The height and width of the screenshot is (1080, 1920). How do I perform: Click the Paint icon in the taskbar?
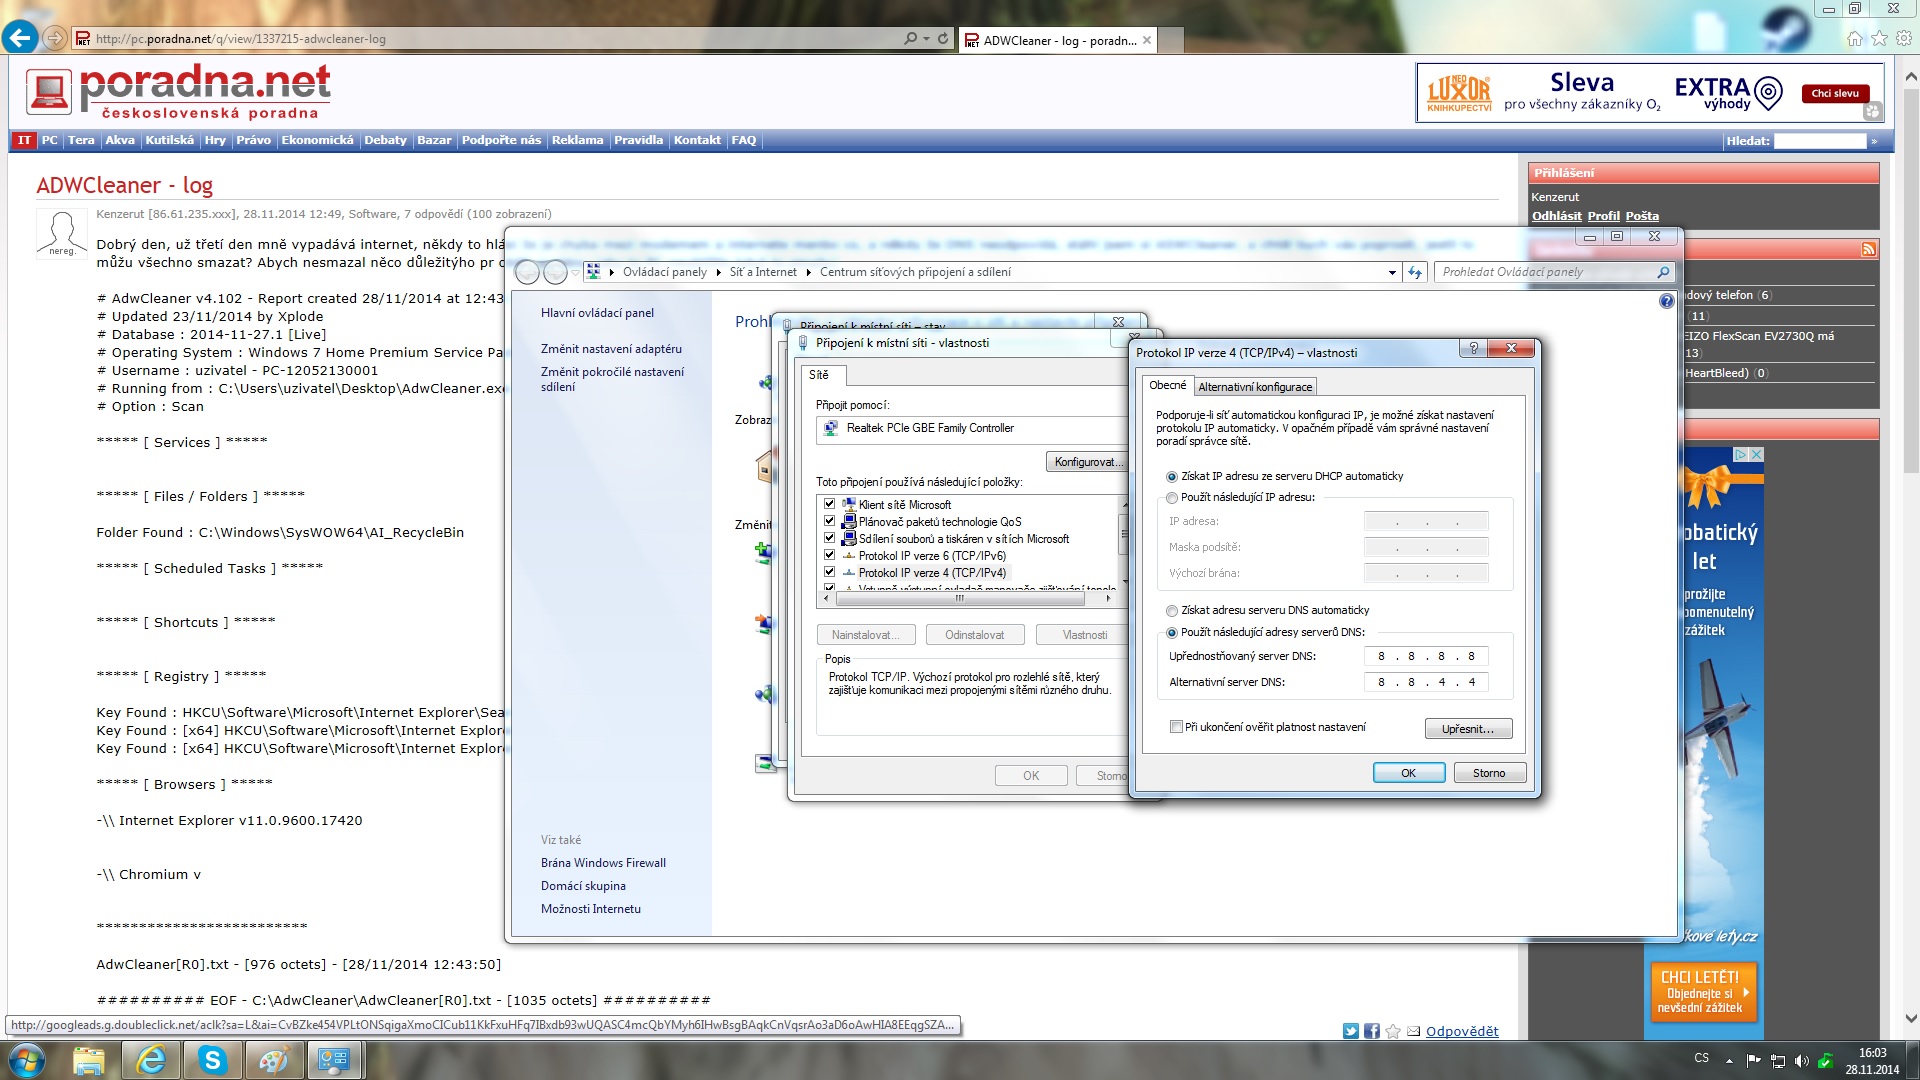pos(273,1060)
